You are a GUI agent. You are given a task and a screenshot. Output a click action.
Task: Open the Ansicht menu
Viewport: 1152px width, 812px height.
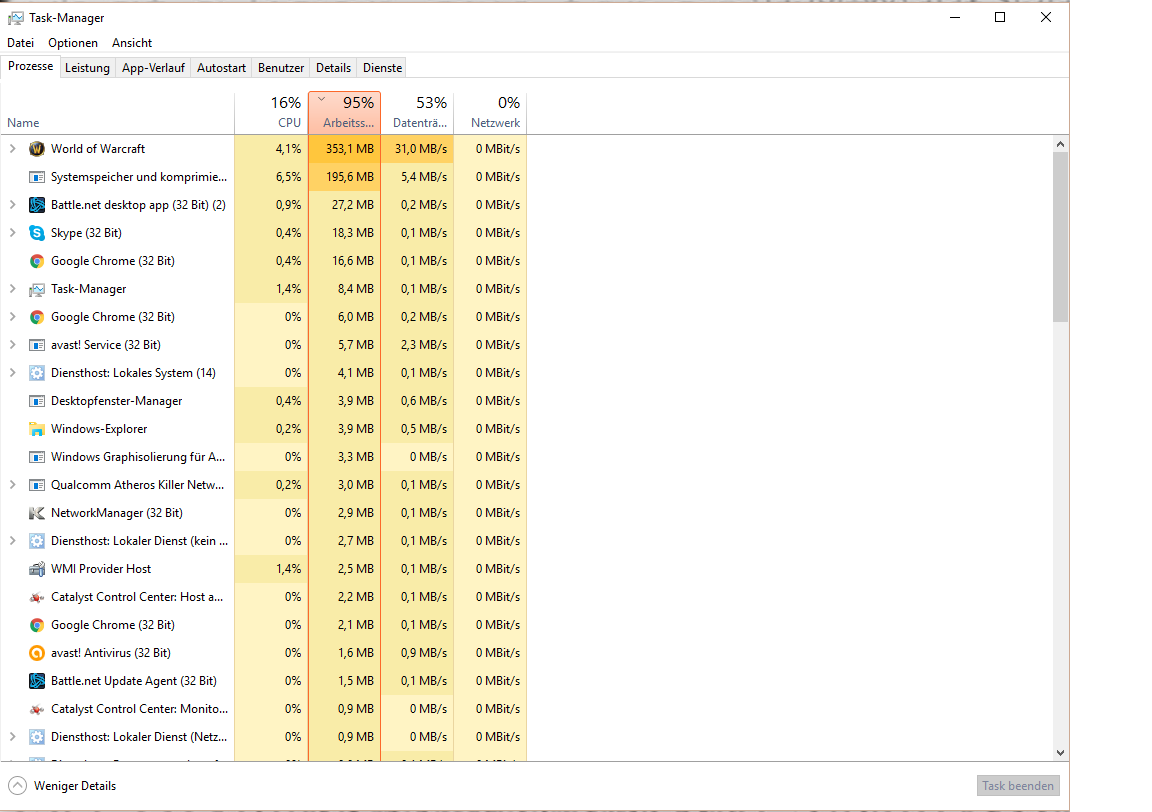132,43
